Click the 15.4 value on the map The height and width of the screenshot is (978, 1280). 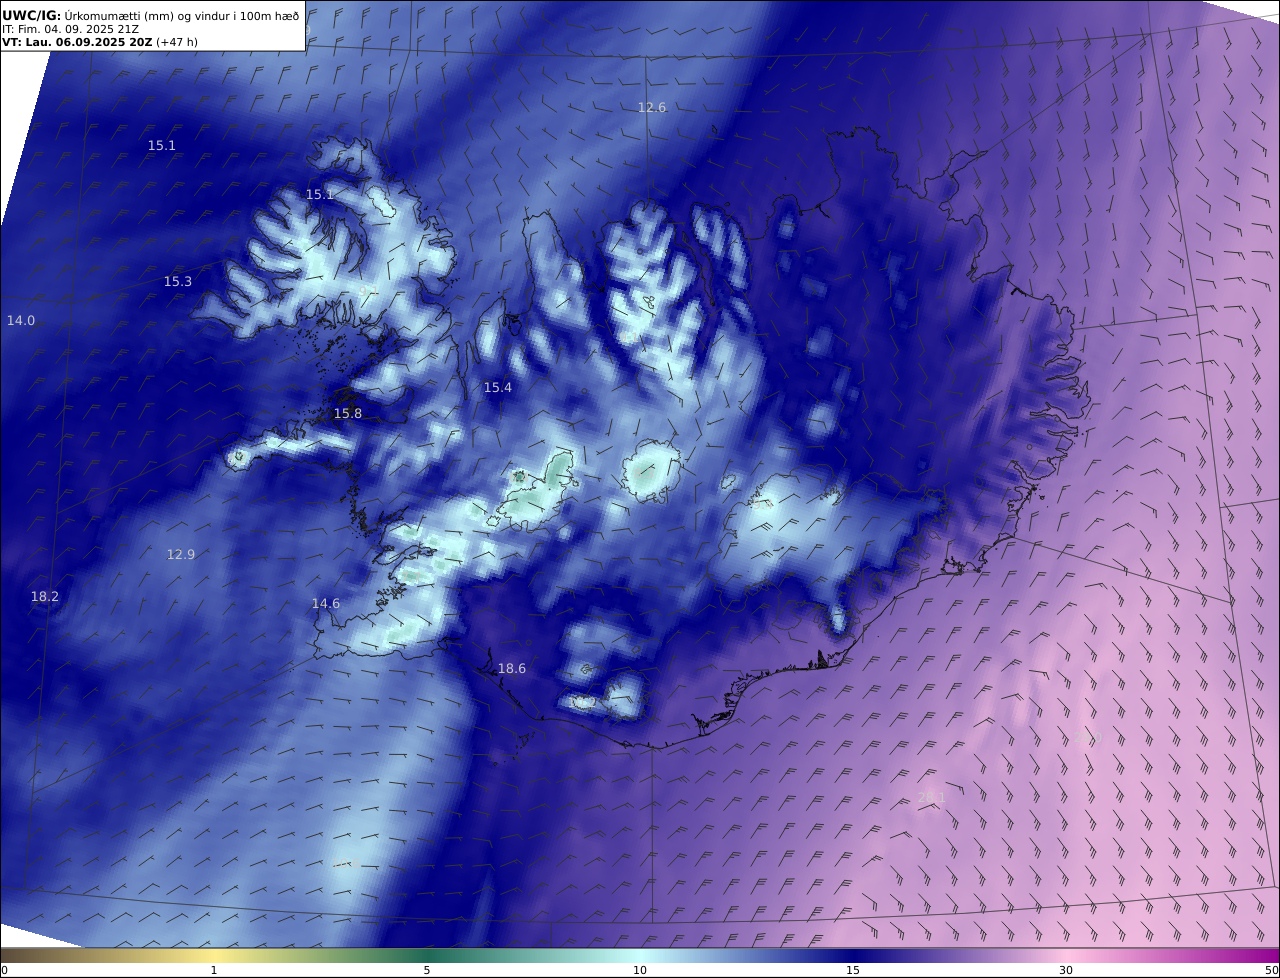coord(498,387)
